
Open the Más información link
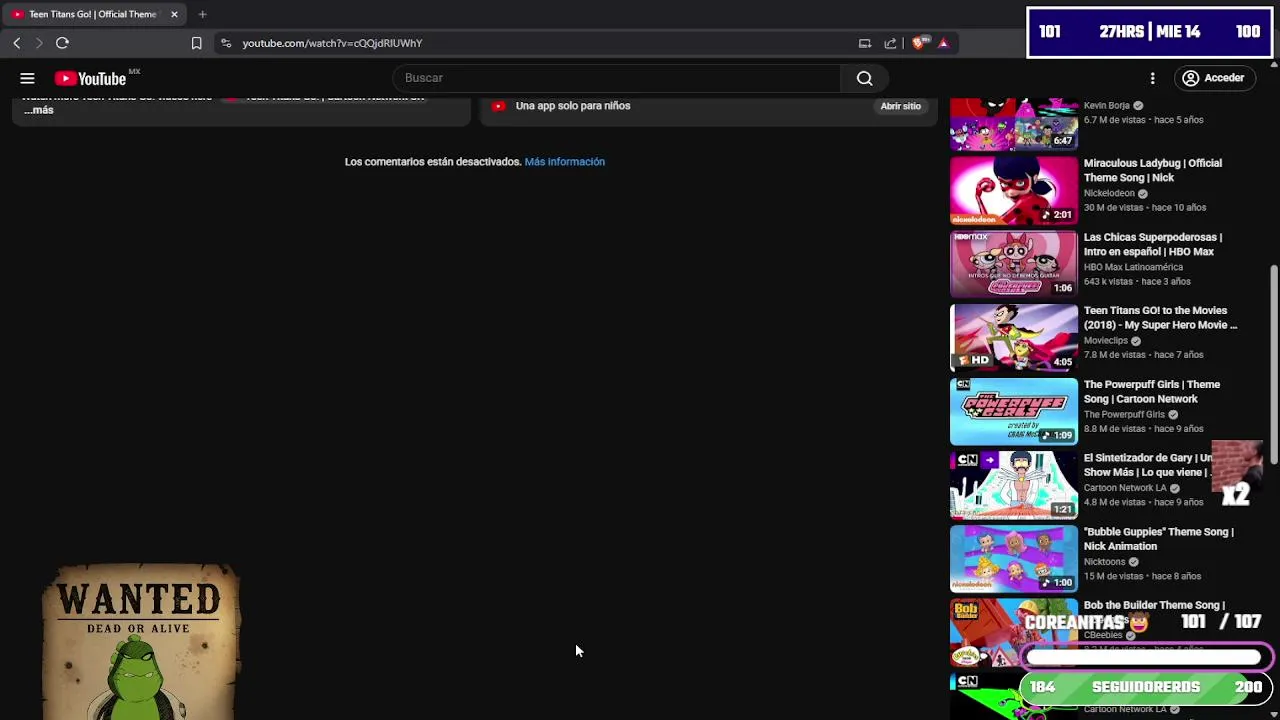pyautogui.click(x=564, y=161)
